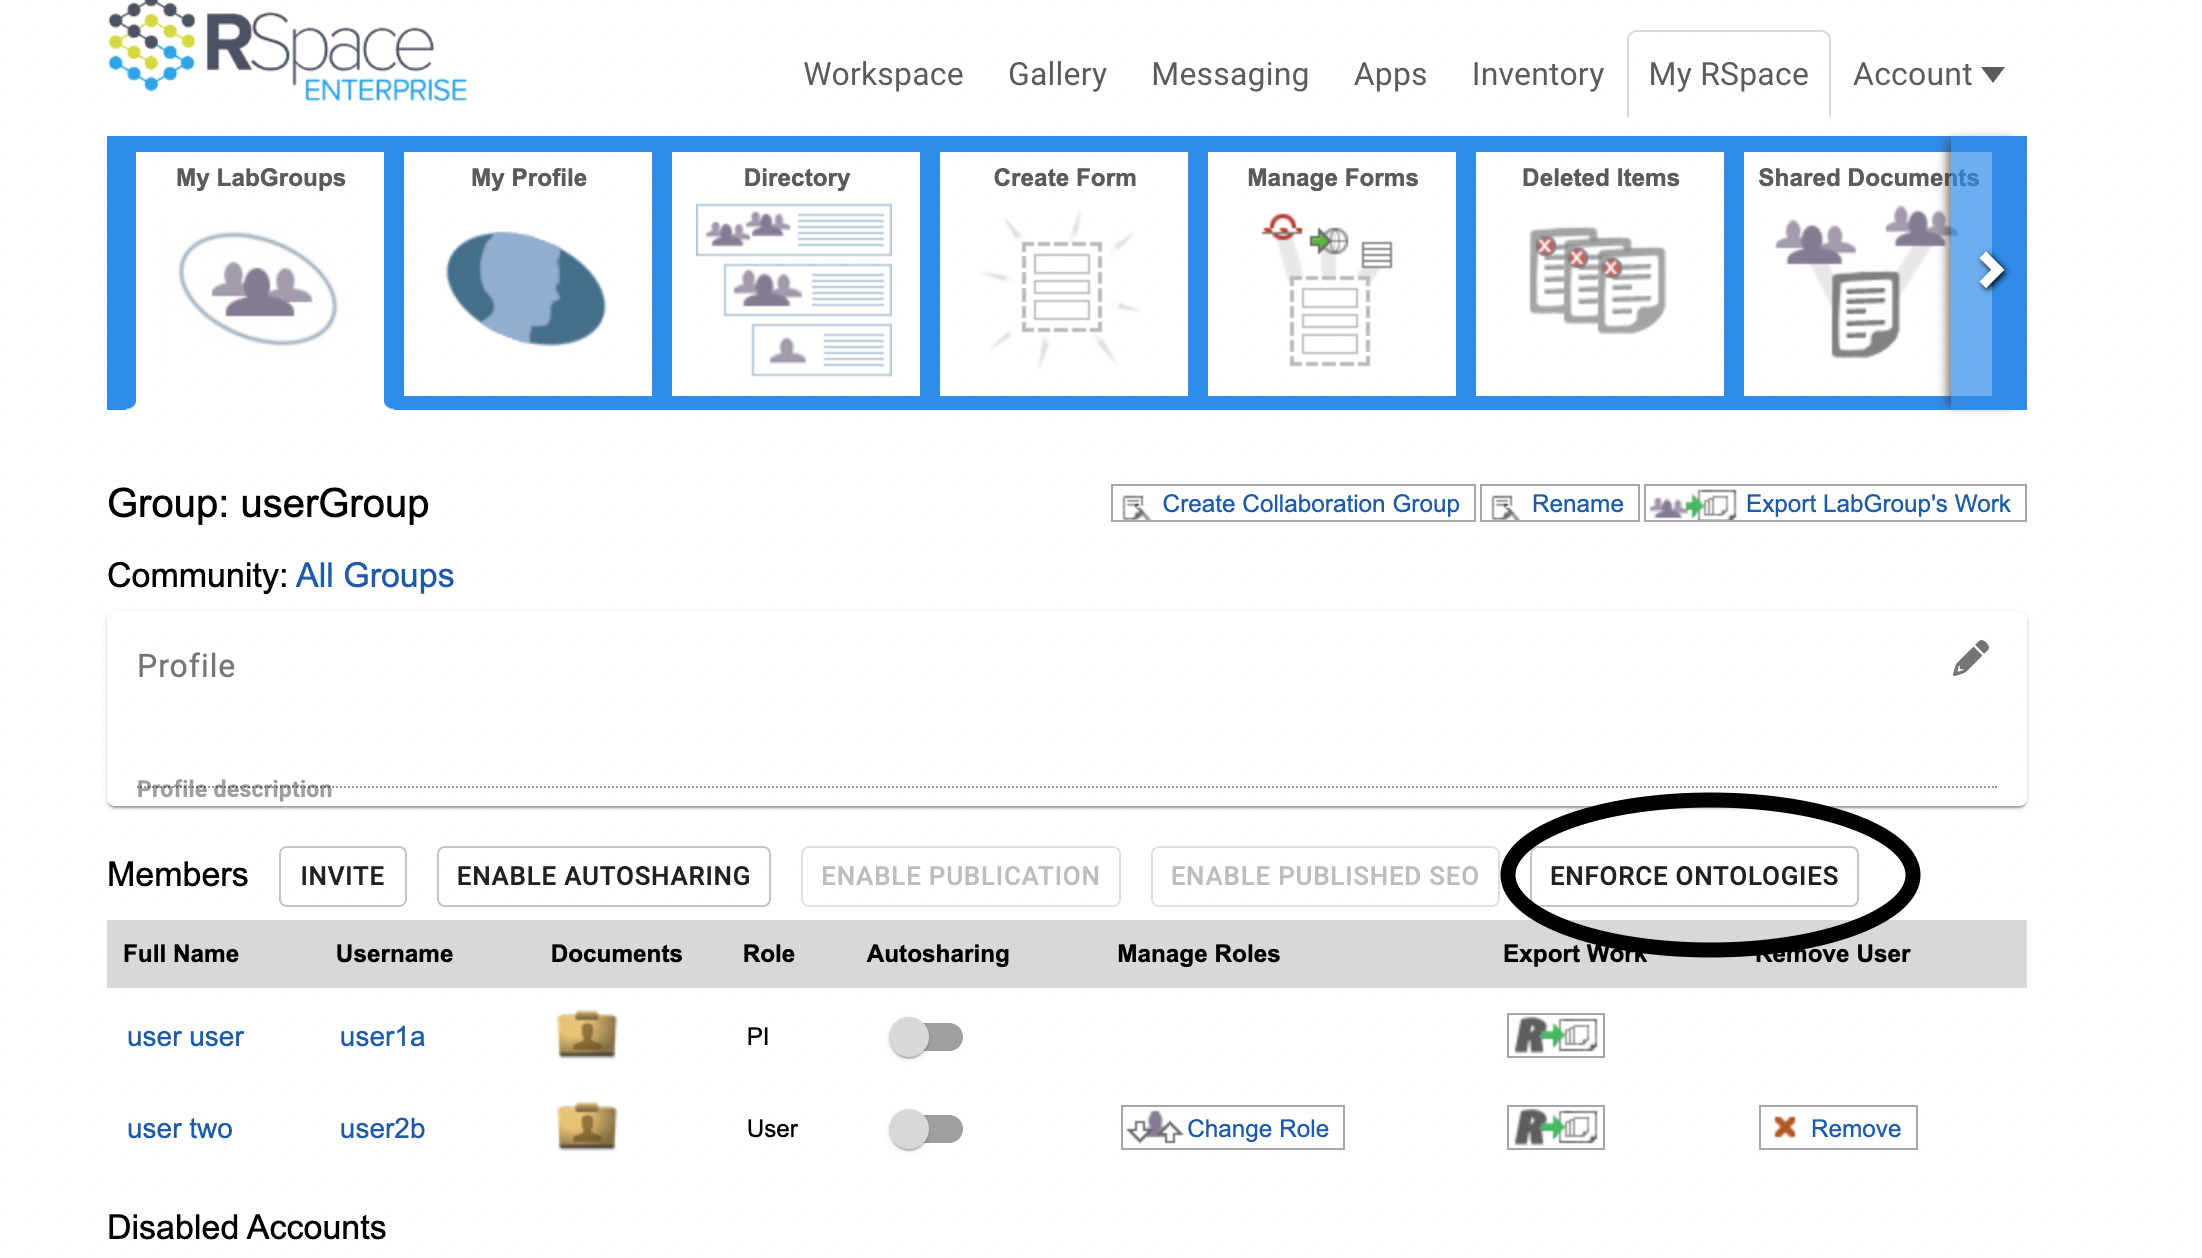
Task: Open profile of user two
Action: point(179,1129)
